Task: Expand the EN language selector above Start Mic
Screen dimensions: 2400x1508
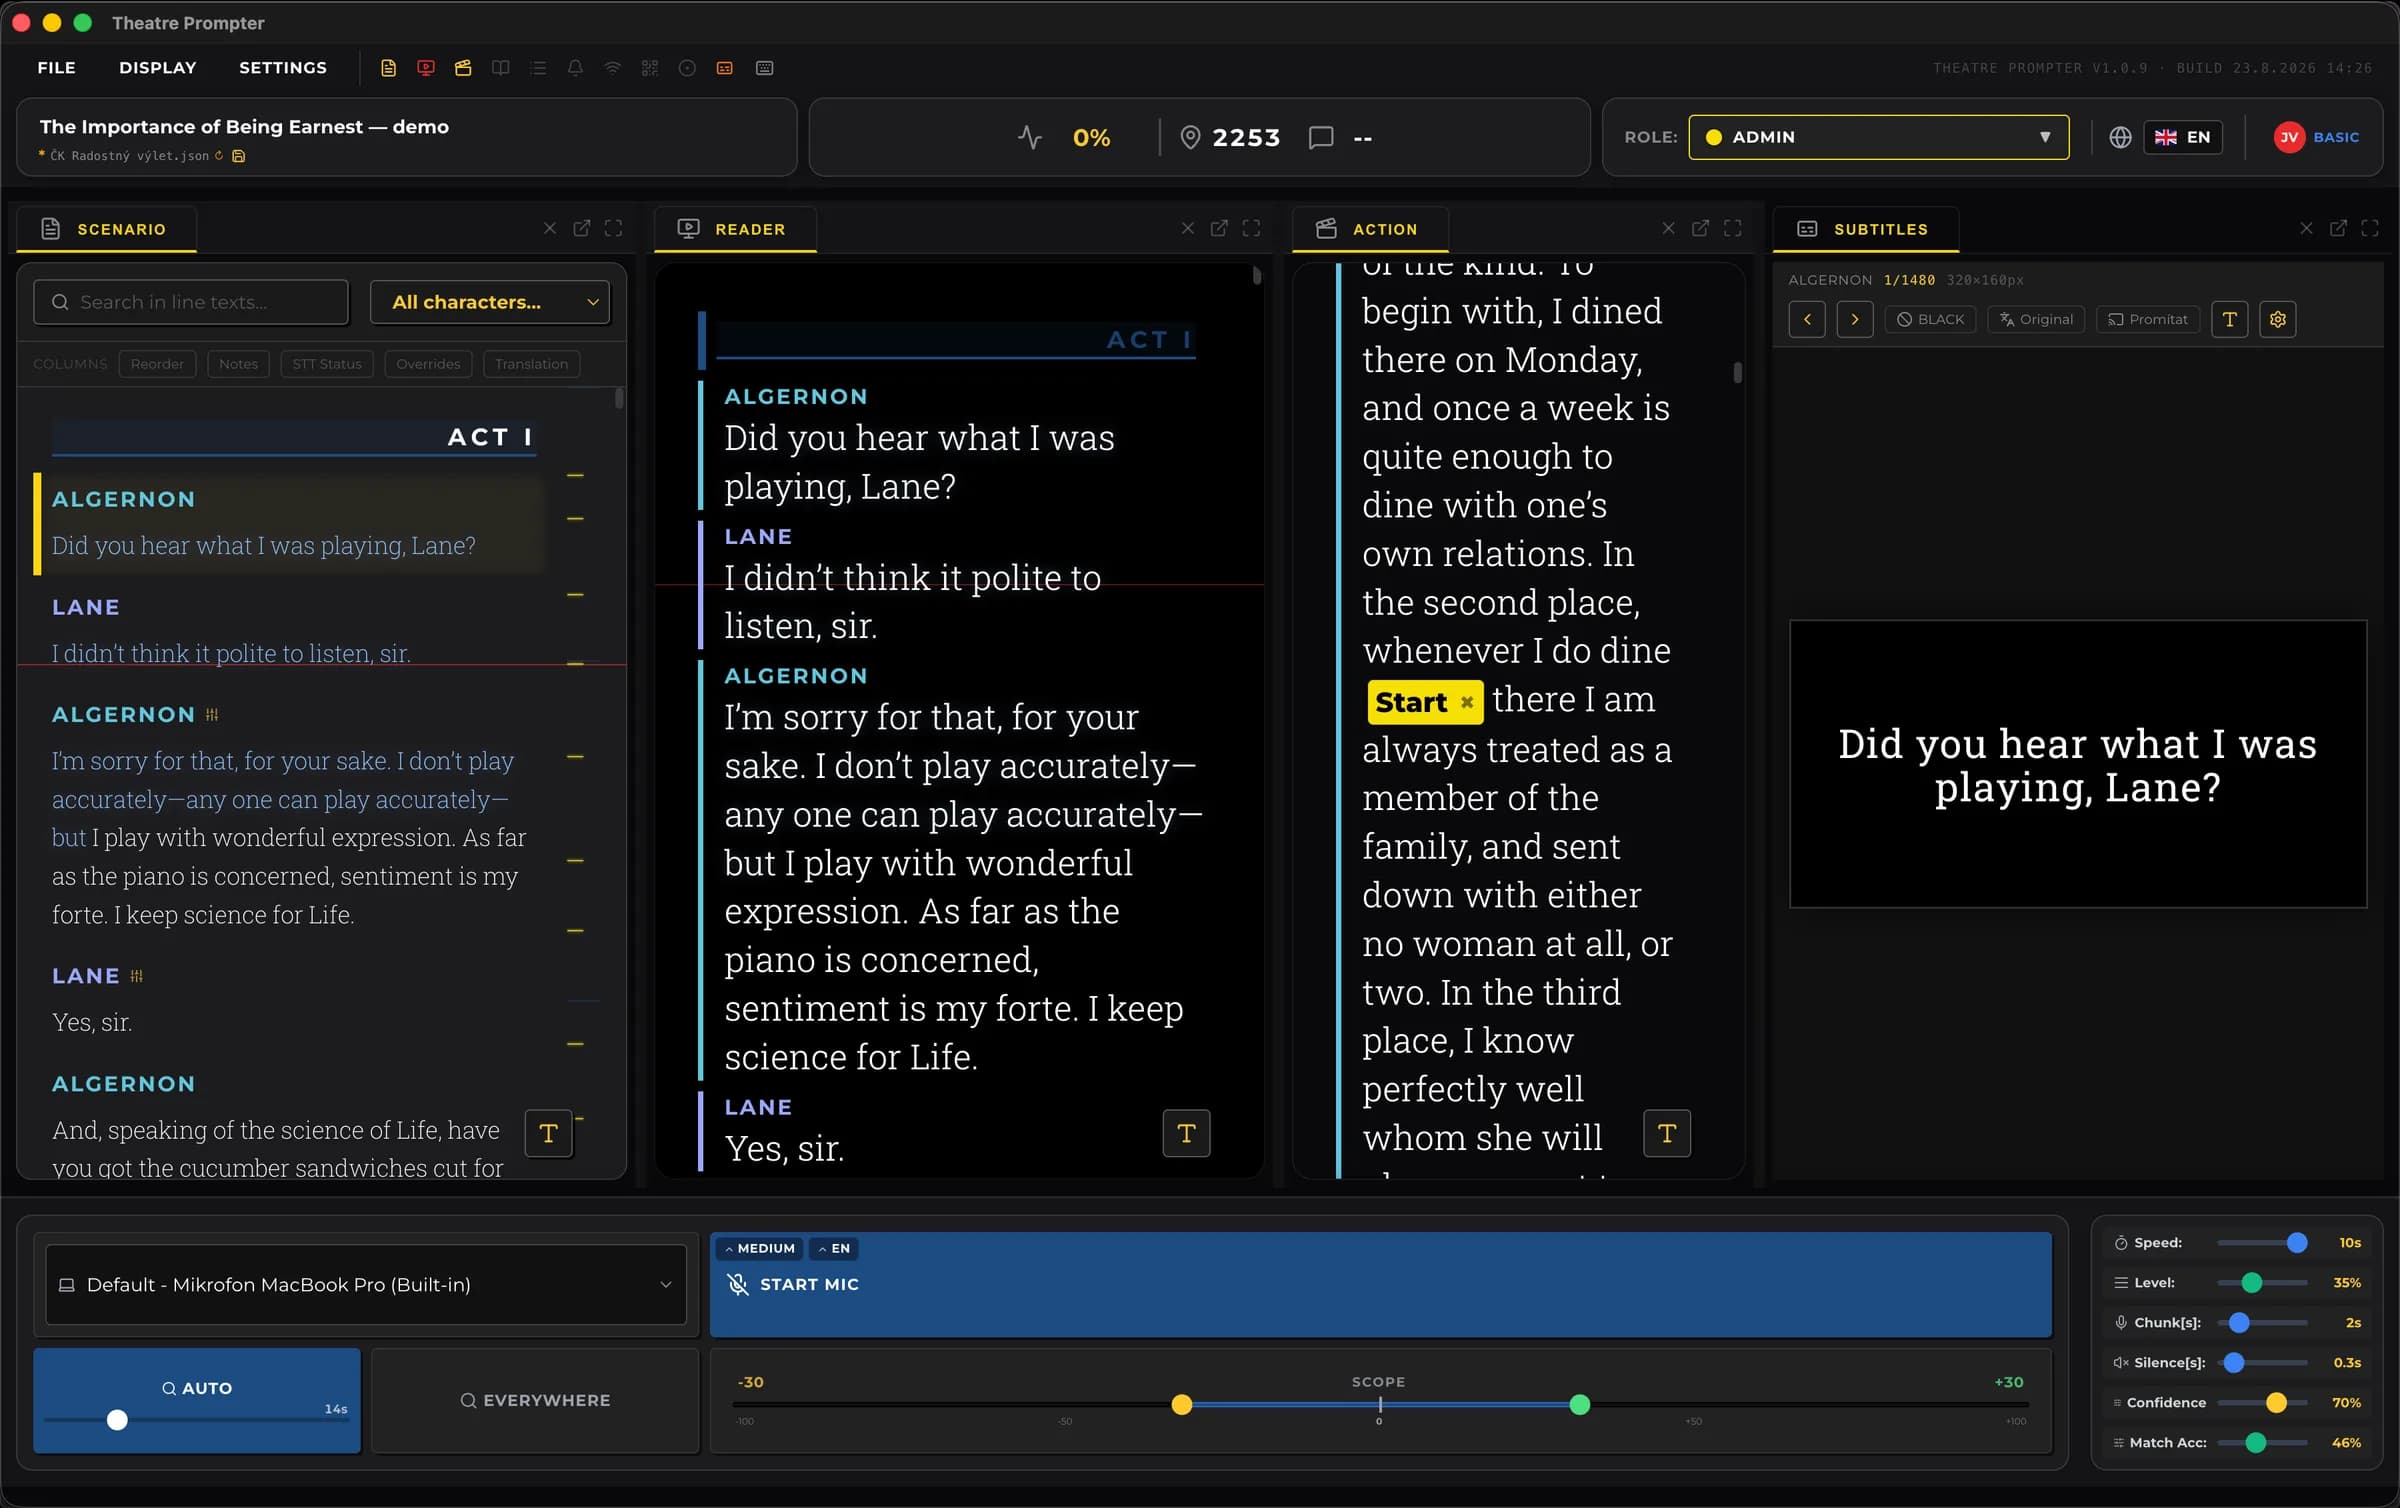Action: click(x=834, y=1248)
